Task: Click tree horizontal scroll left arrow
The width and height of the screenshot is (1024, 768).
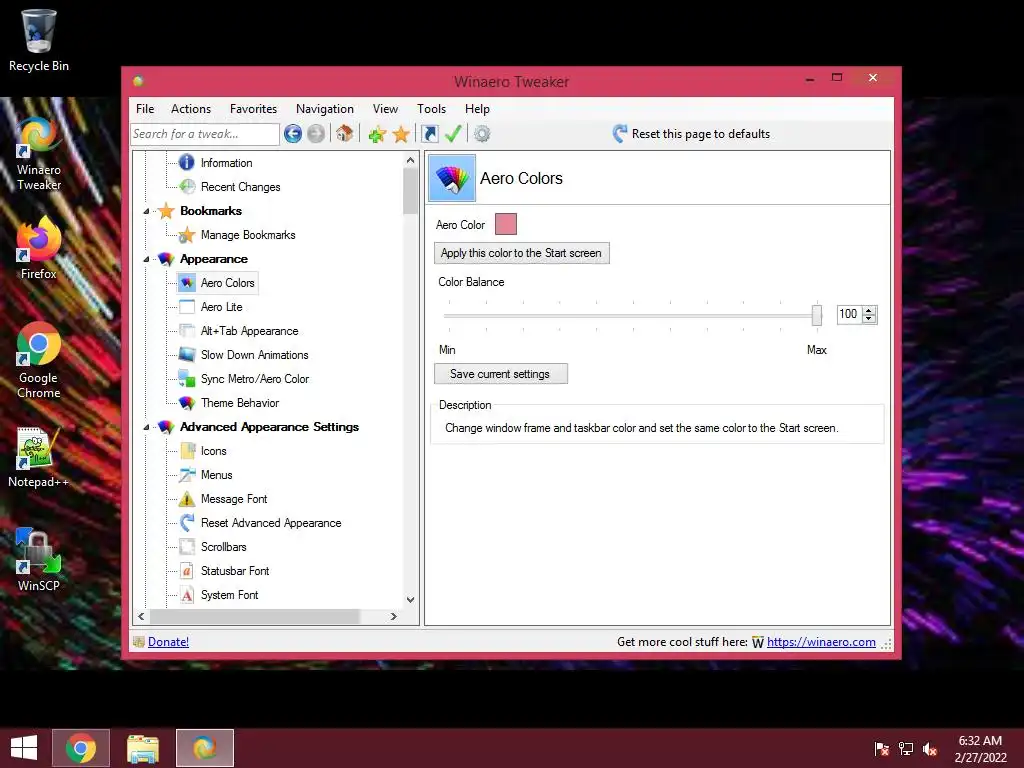Action: coord(142,616)
